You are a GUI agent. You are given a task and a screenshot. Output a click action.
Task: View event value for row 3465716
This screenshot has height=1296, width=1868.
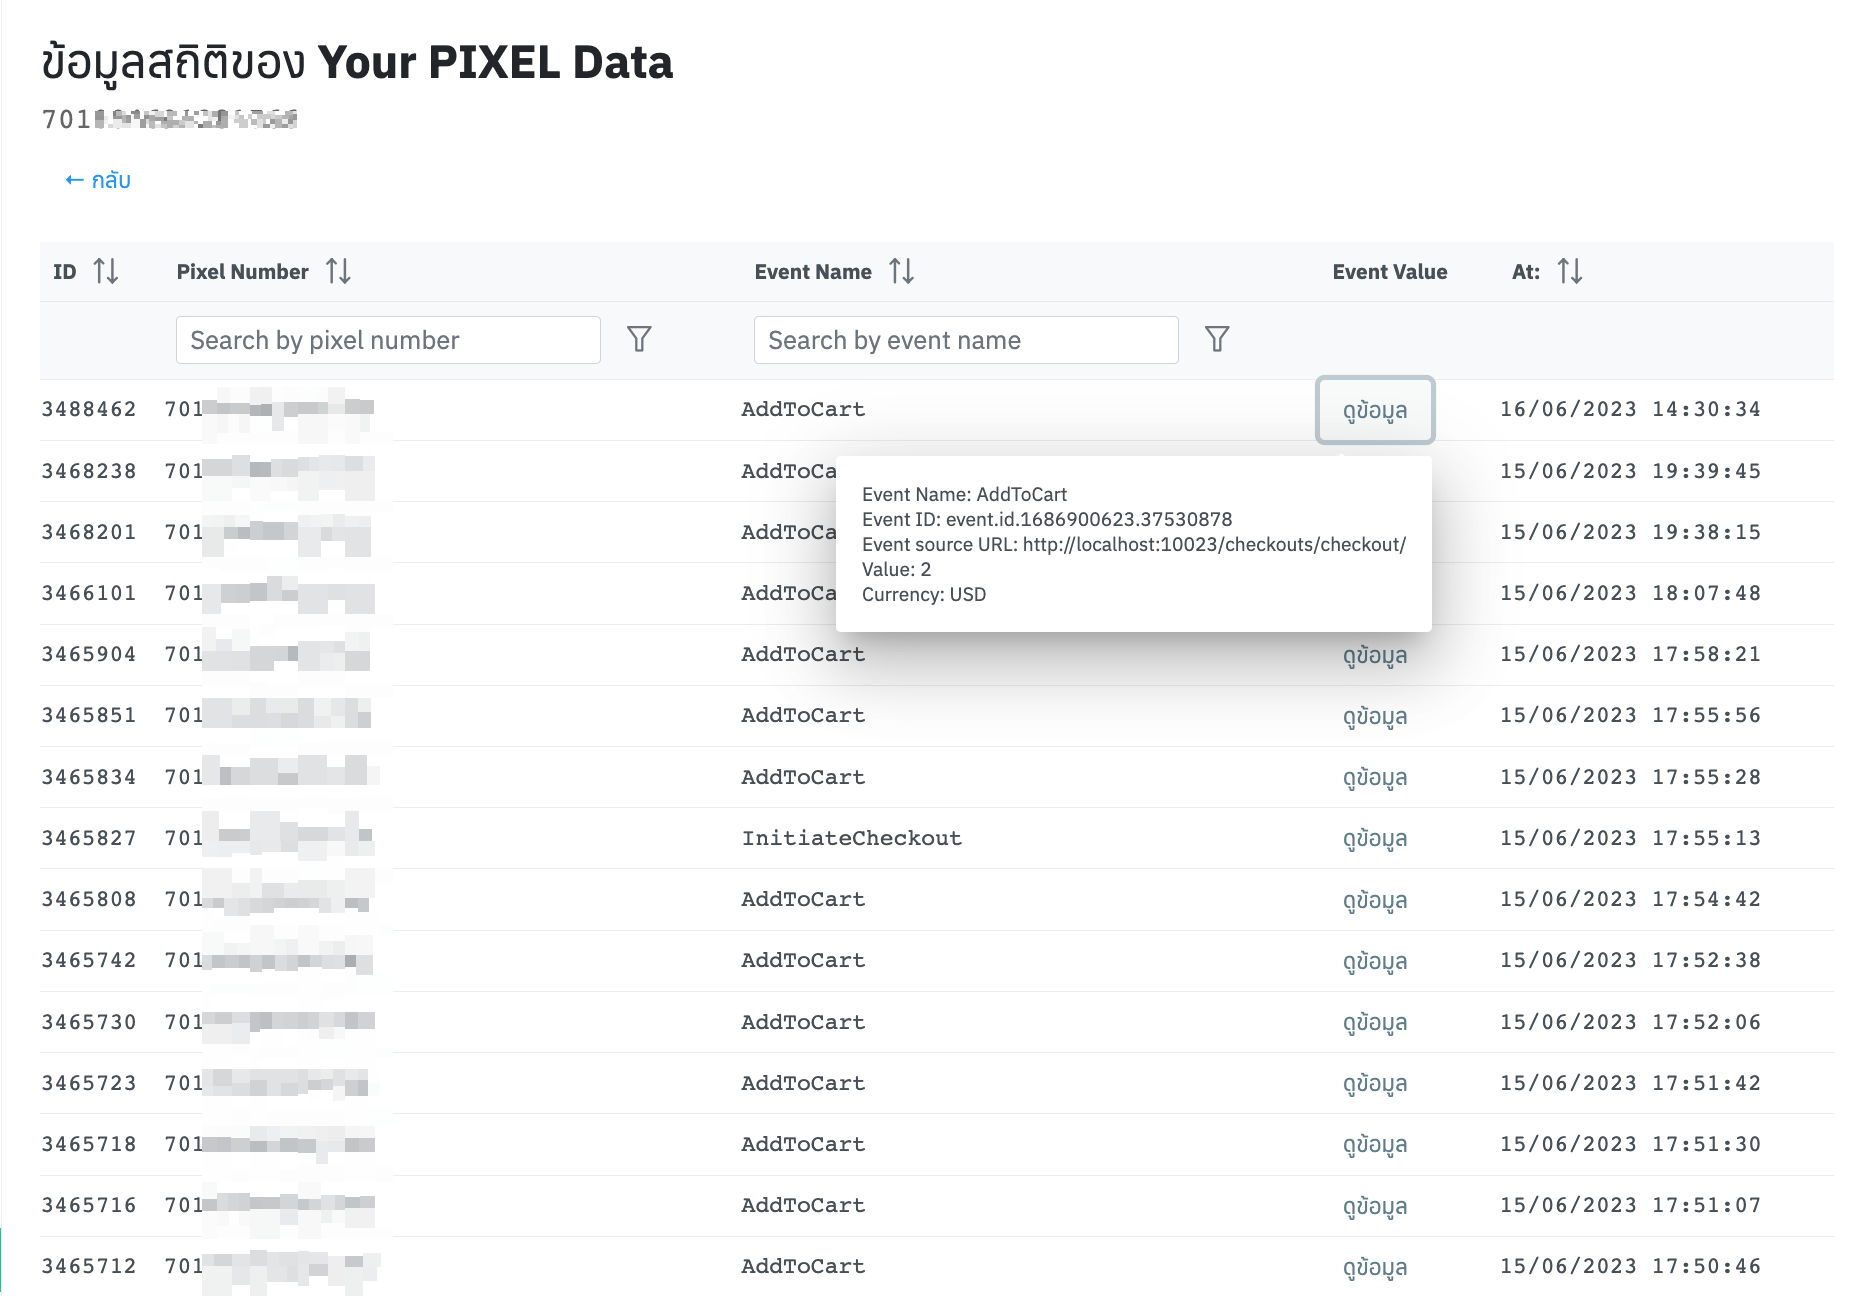tap(1374, 1206)
